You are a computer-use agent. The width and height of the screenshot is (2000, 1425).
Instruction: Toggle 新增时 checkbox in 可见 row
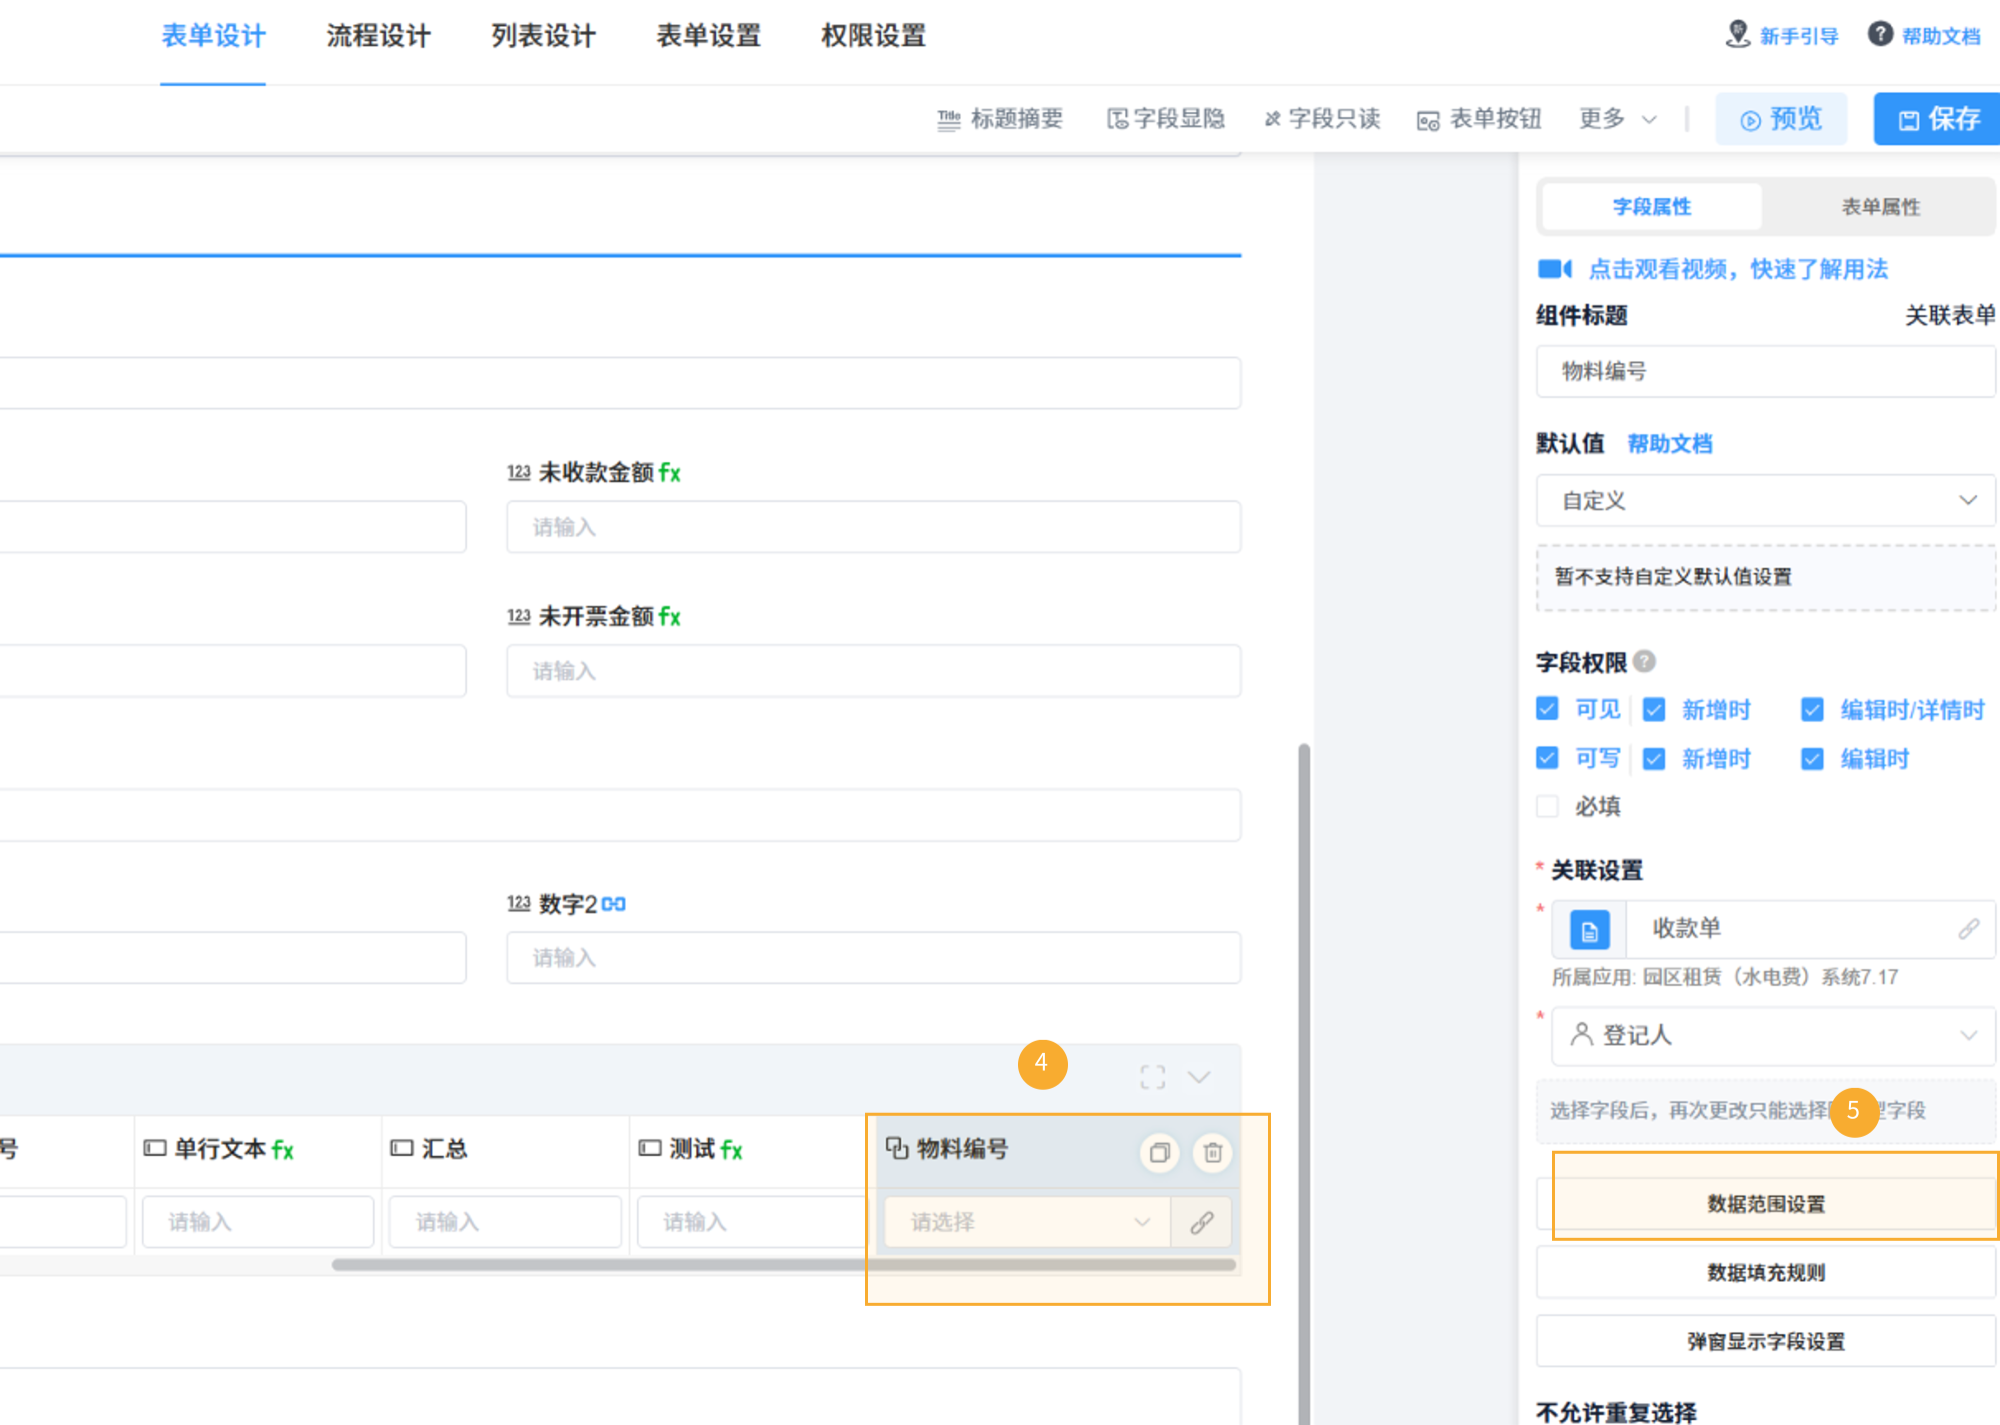click(1654, 709)
